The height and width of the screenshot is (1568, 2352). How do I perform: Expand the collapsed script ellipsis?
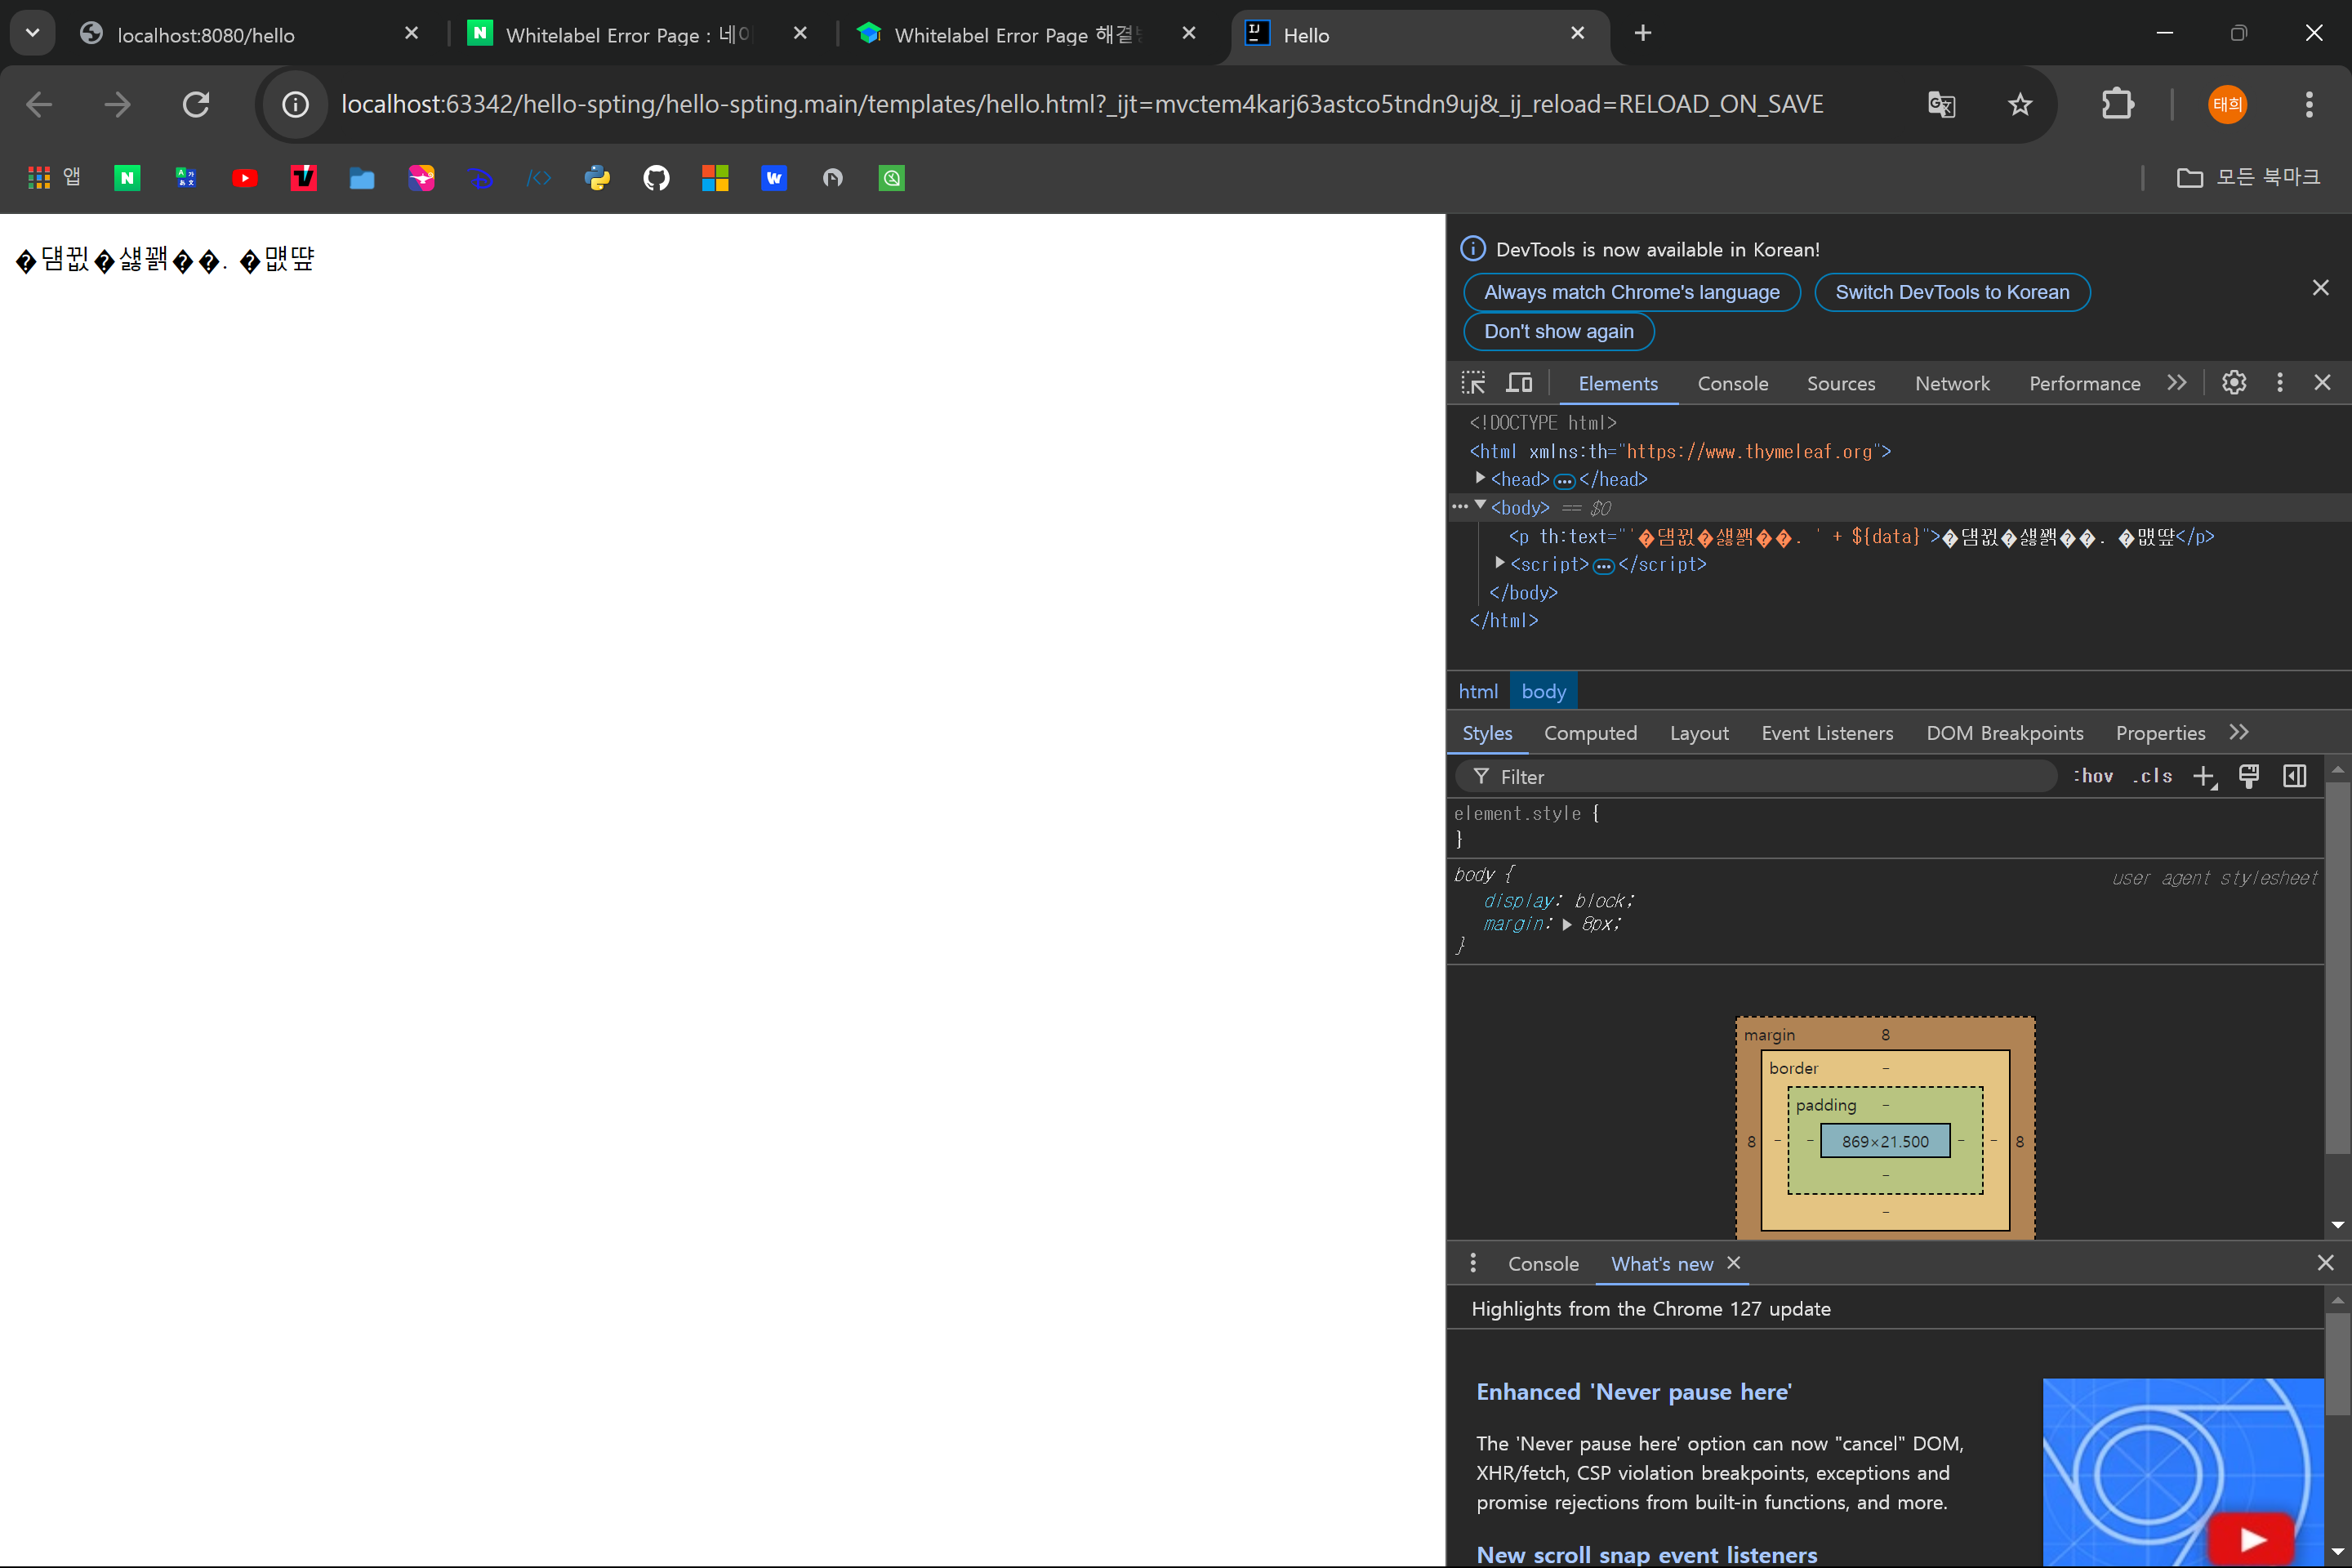[1603, 566]
